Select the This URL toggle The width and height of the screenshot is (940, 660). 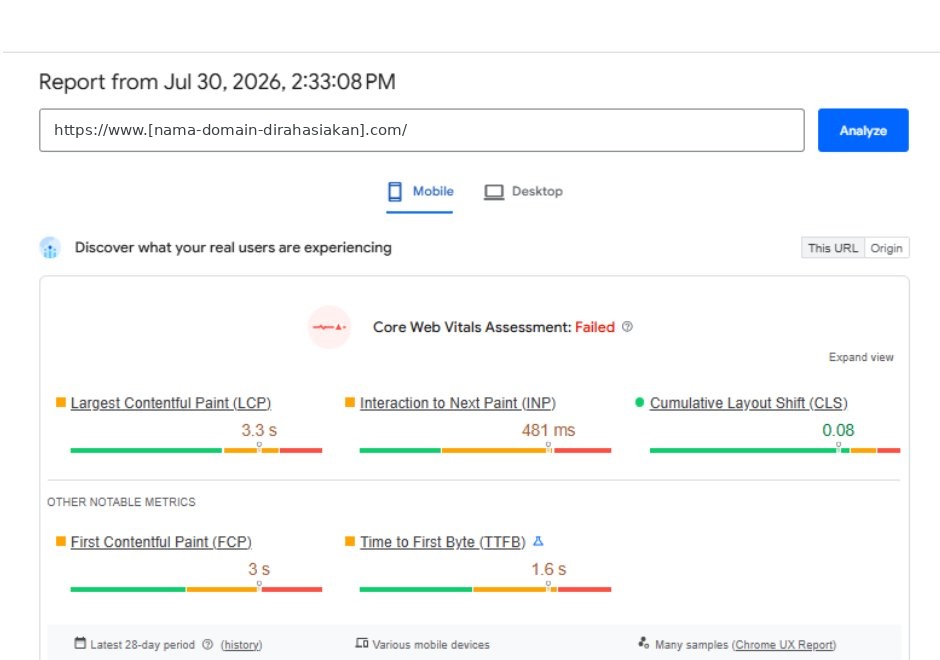pyautogui.click(x=833, y=248)
